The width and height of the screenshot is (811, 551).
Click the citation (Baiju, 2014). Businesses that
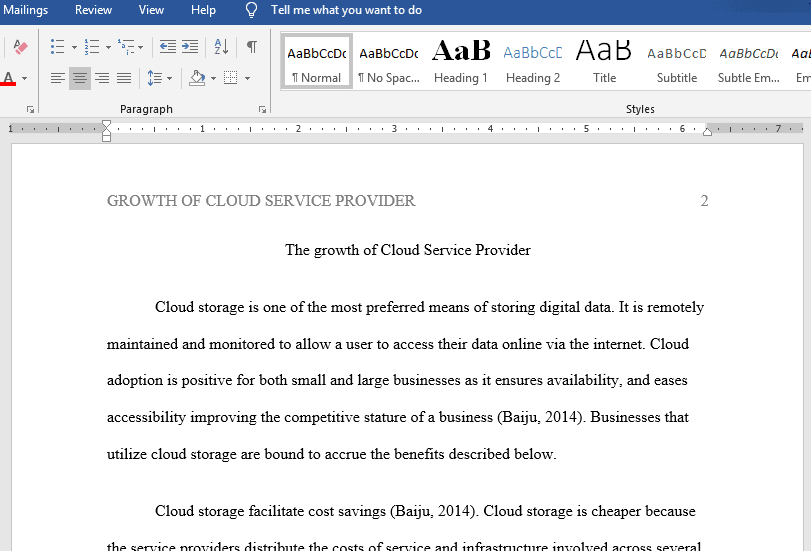tap(593, 417)
